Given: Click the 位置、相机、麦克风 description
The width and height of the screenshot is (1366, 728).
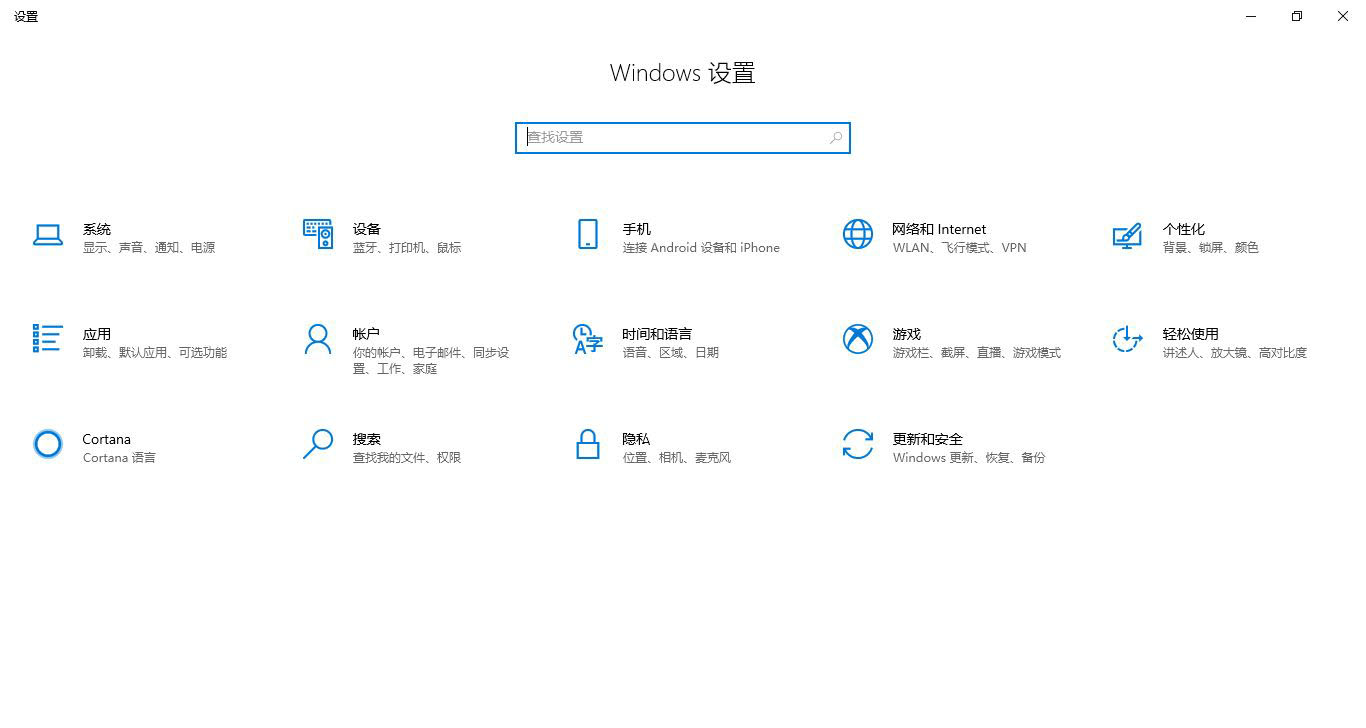Looking at the screenshot, I should 677,458.
